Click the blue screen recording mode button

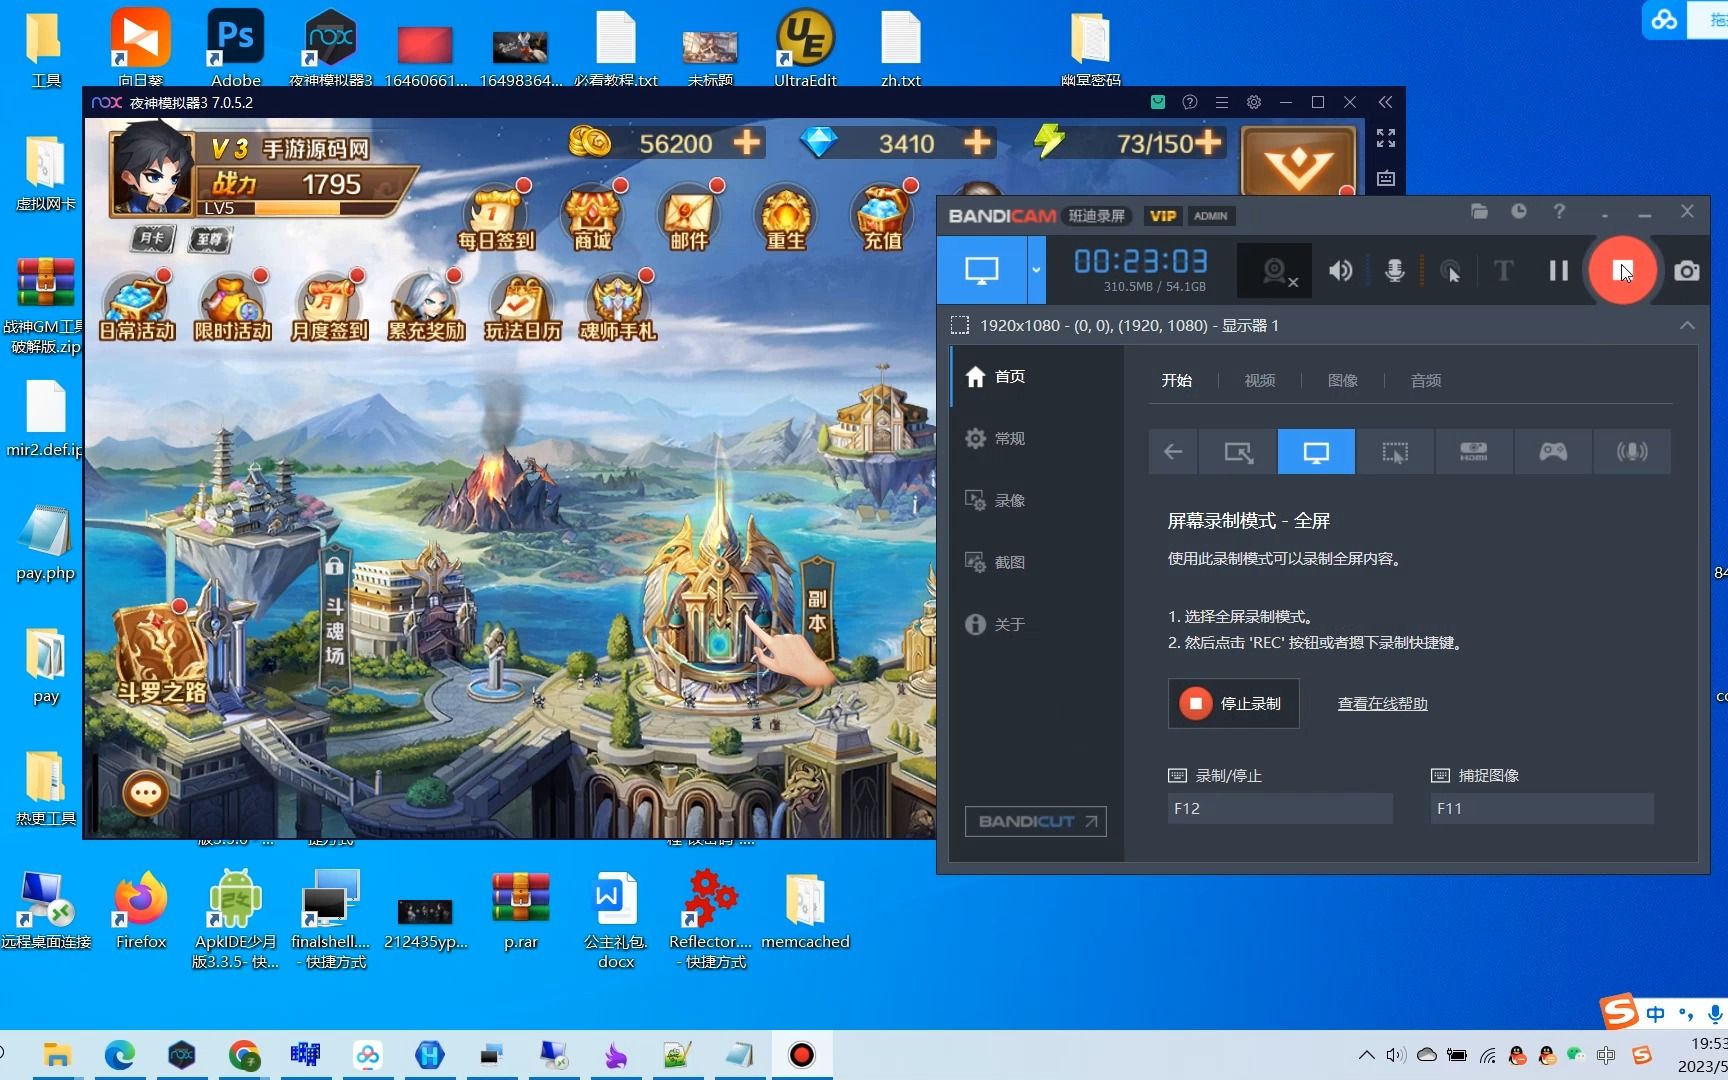coord(982,270)
